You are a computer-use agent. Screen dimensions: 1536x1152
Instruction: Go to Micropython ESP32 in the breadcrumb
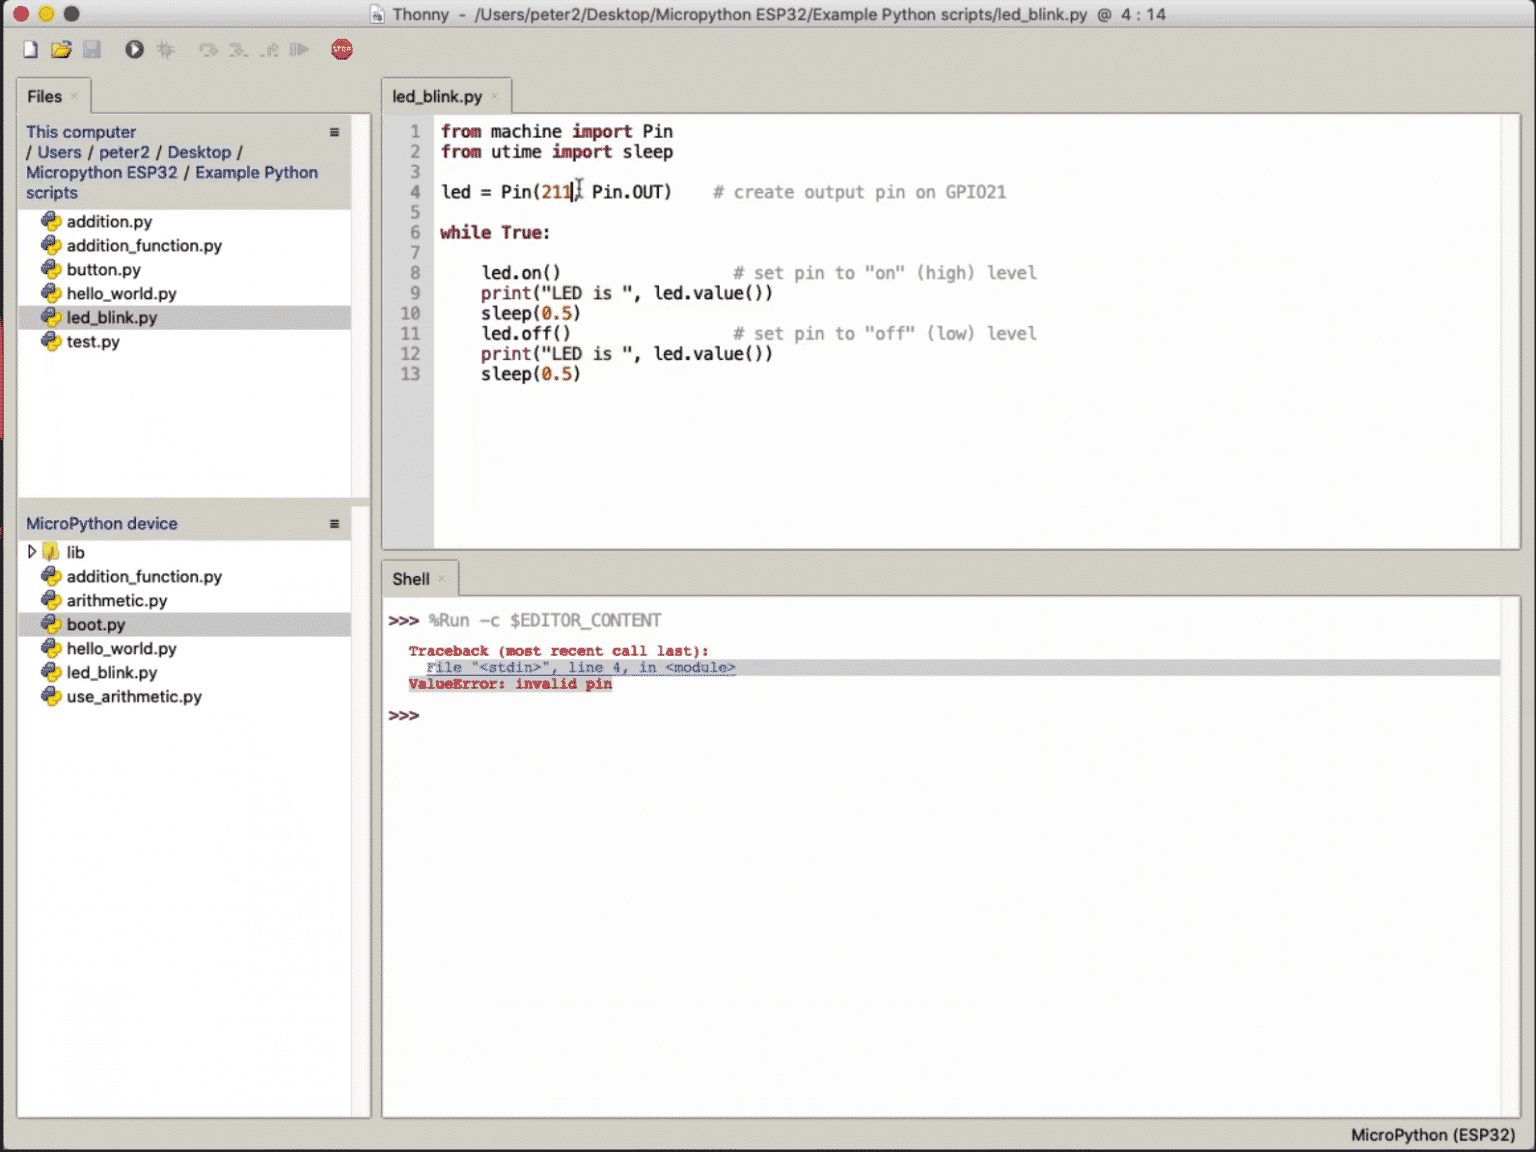coord(102,172)
